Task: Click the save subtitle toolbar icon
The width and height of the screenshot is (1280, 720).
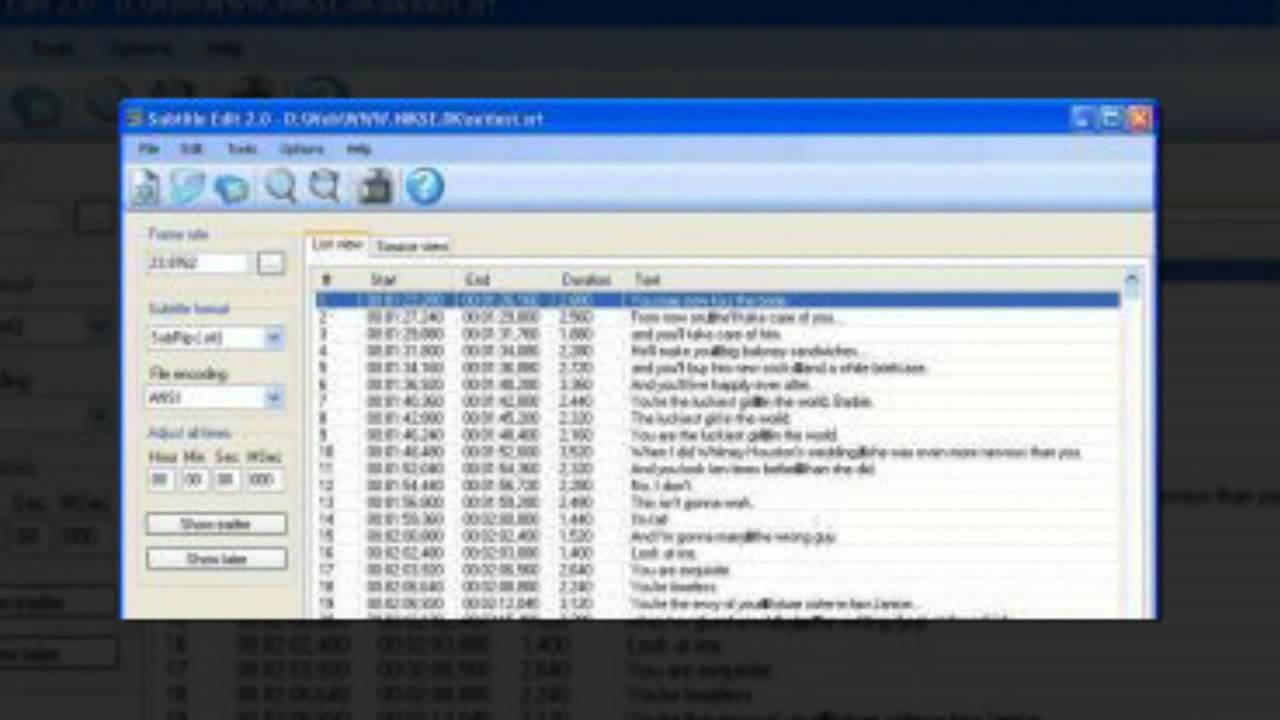Action: [x=232, y=187]
